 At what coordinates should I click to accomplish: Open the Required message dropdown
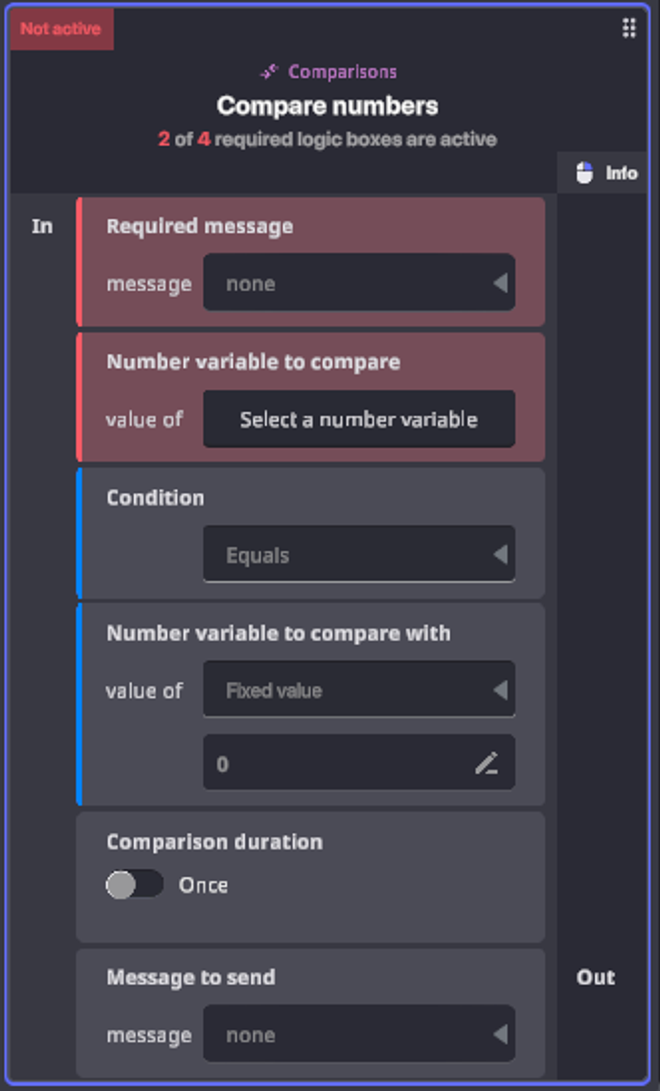[x=359, y=284]
